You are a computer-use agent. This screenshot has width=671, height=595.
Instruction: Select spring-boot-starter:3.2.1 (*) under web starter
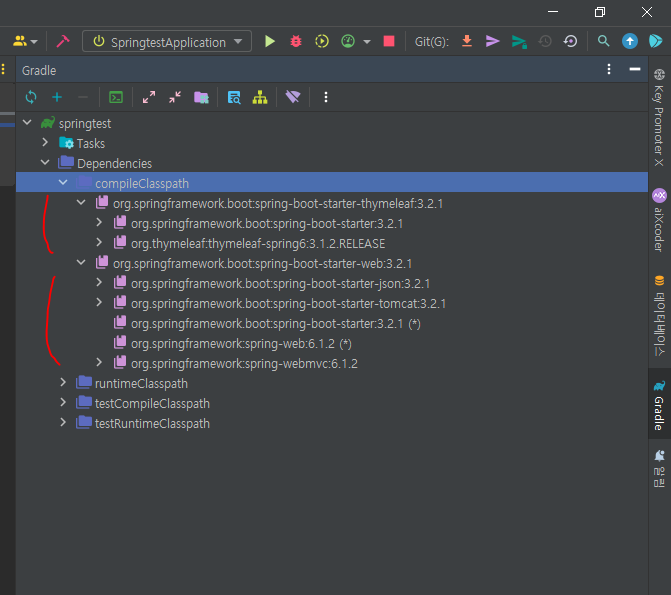coord(332,324)
